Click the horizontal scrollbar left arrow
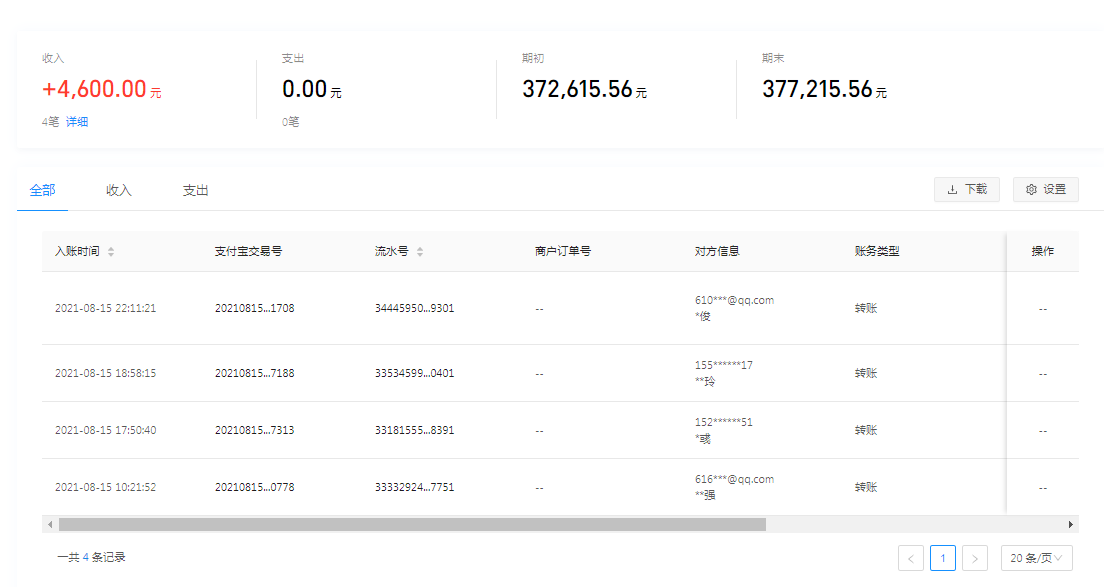1104x587 pixels. tap(49, 524)
